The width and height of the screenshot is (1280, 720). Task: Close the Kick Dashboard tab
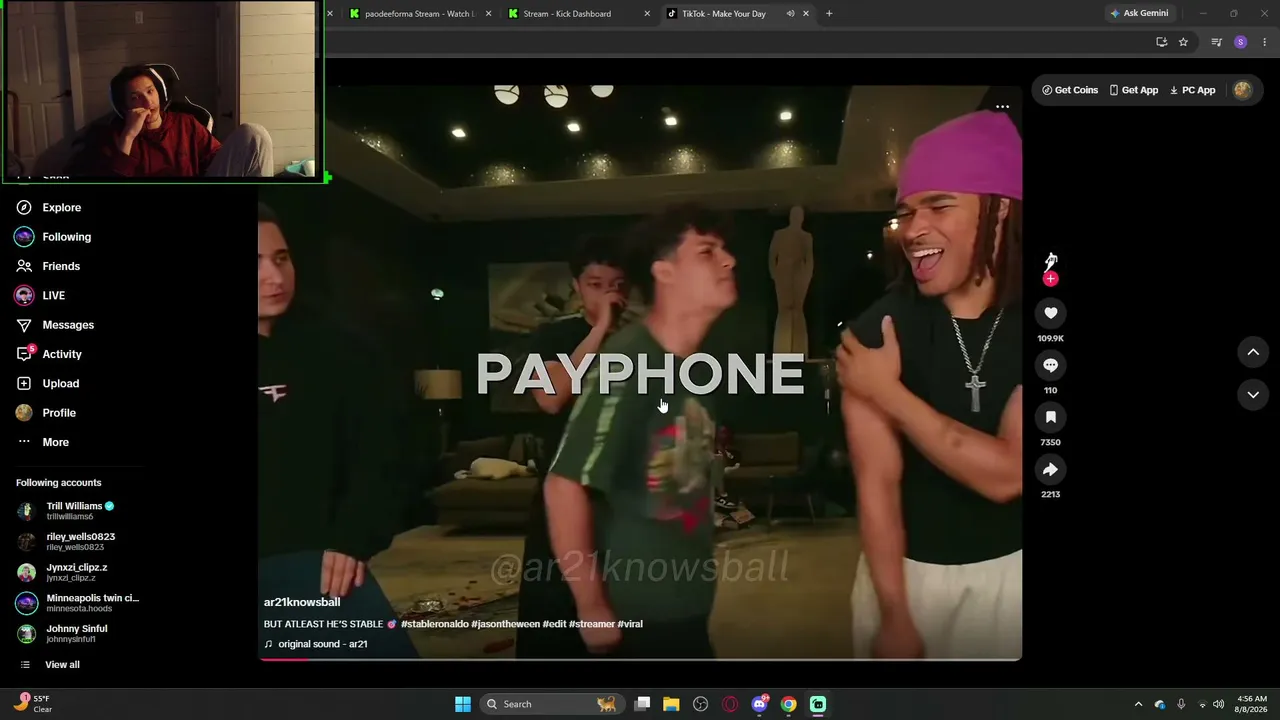tap(647, 14)
